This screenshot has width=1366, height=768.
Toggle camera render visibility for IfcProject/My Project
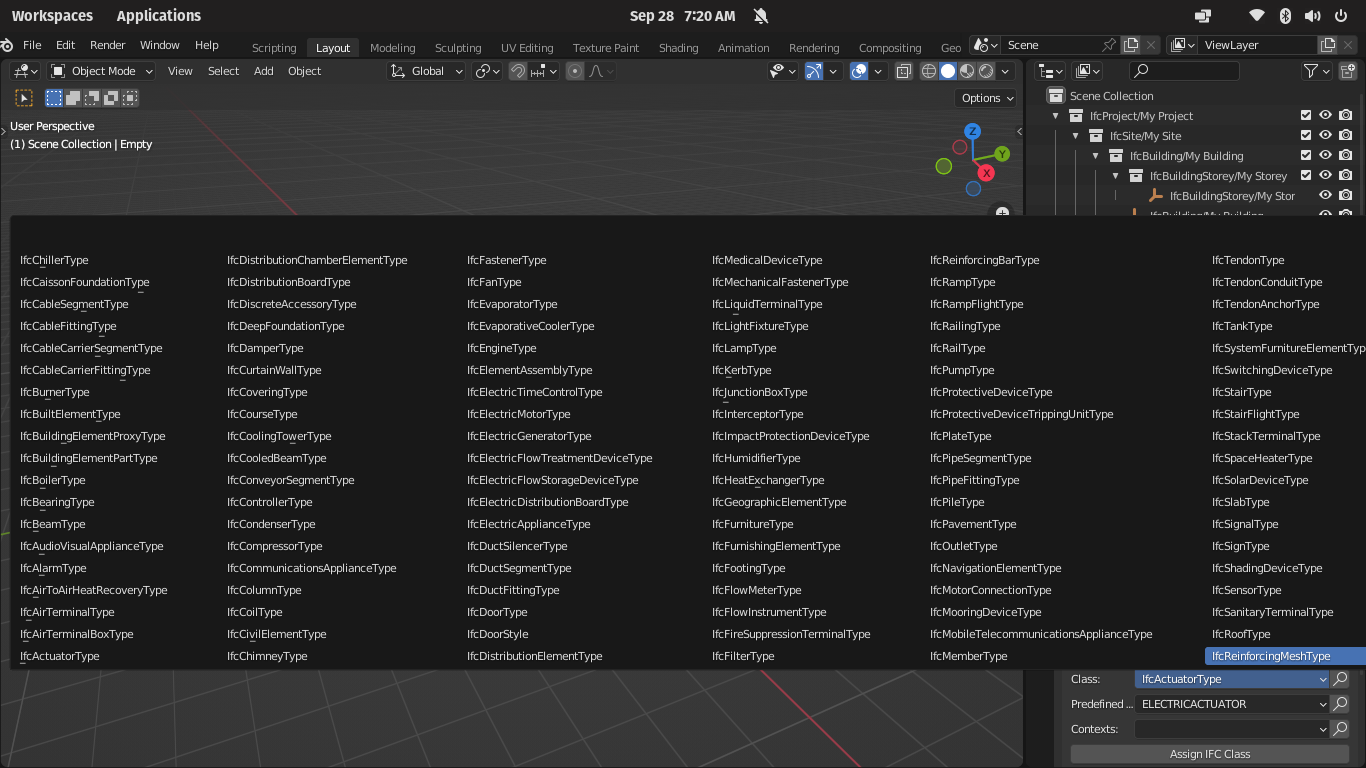coord(1345,115)
